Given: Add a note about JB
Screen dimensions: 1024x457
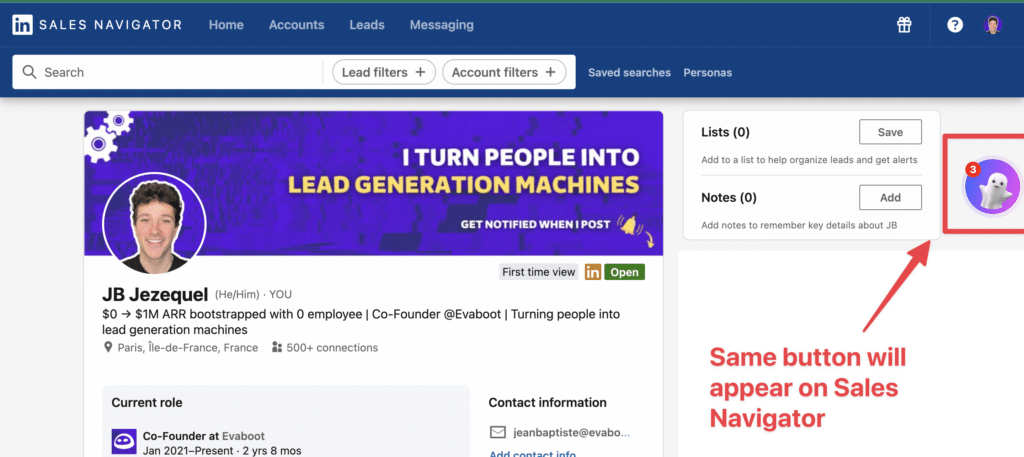Looking at the screenshot, I should tap(890, 197).
